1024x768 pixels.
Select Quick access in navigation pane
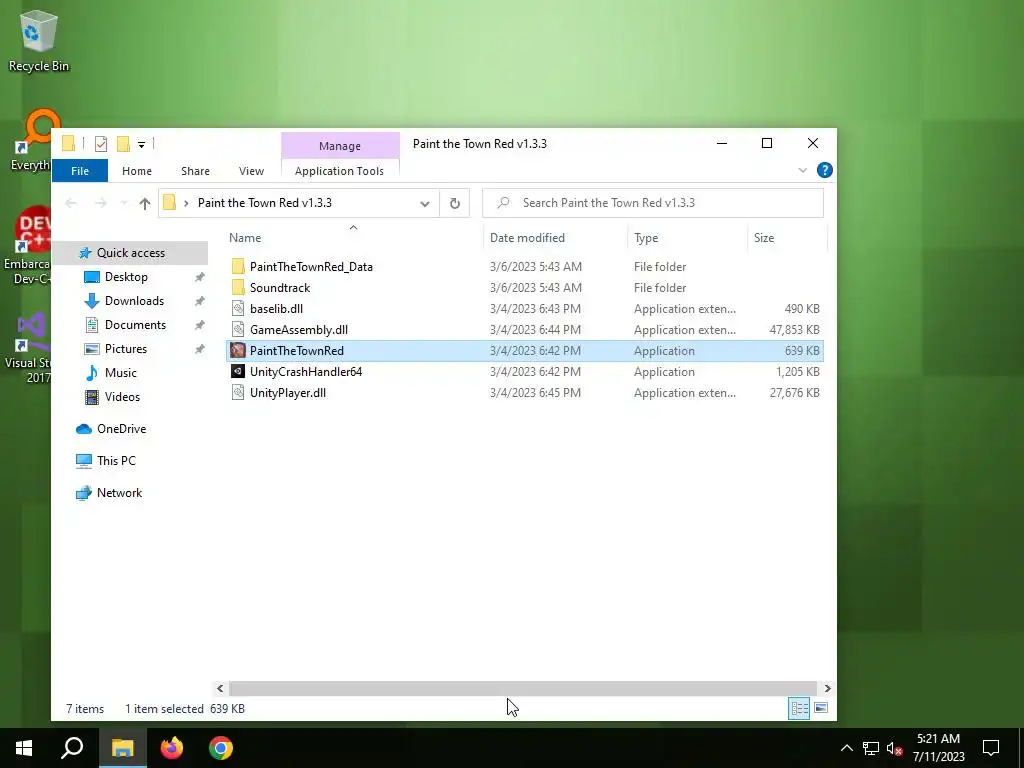[x=131, y=253]
